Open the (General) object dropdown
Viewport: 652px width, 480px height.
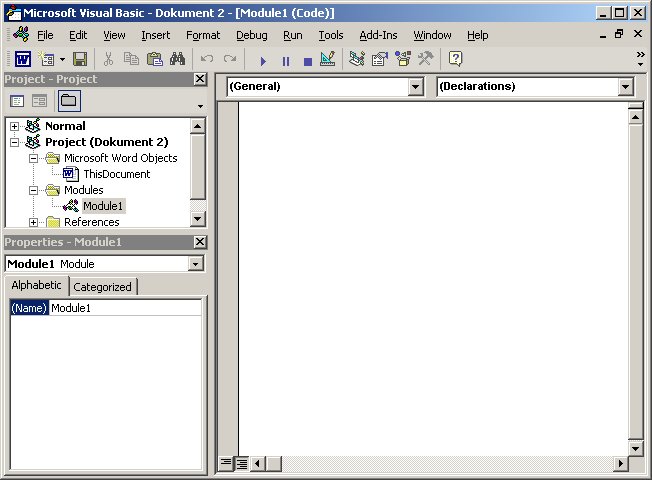[x=415, y=87]
